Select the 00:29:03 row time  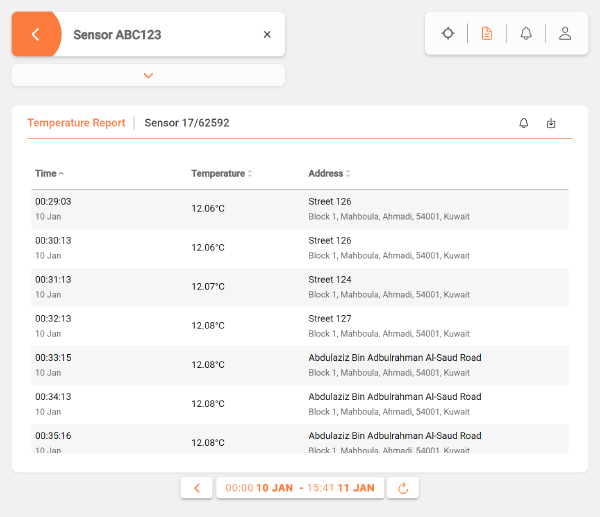[53, 202]
